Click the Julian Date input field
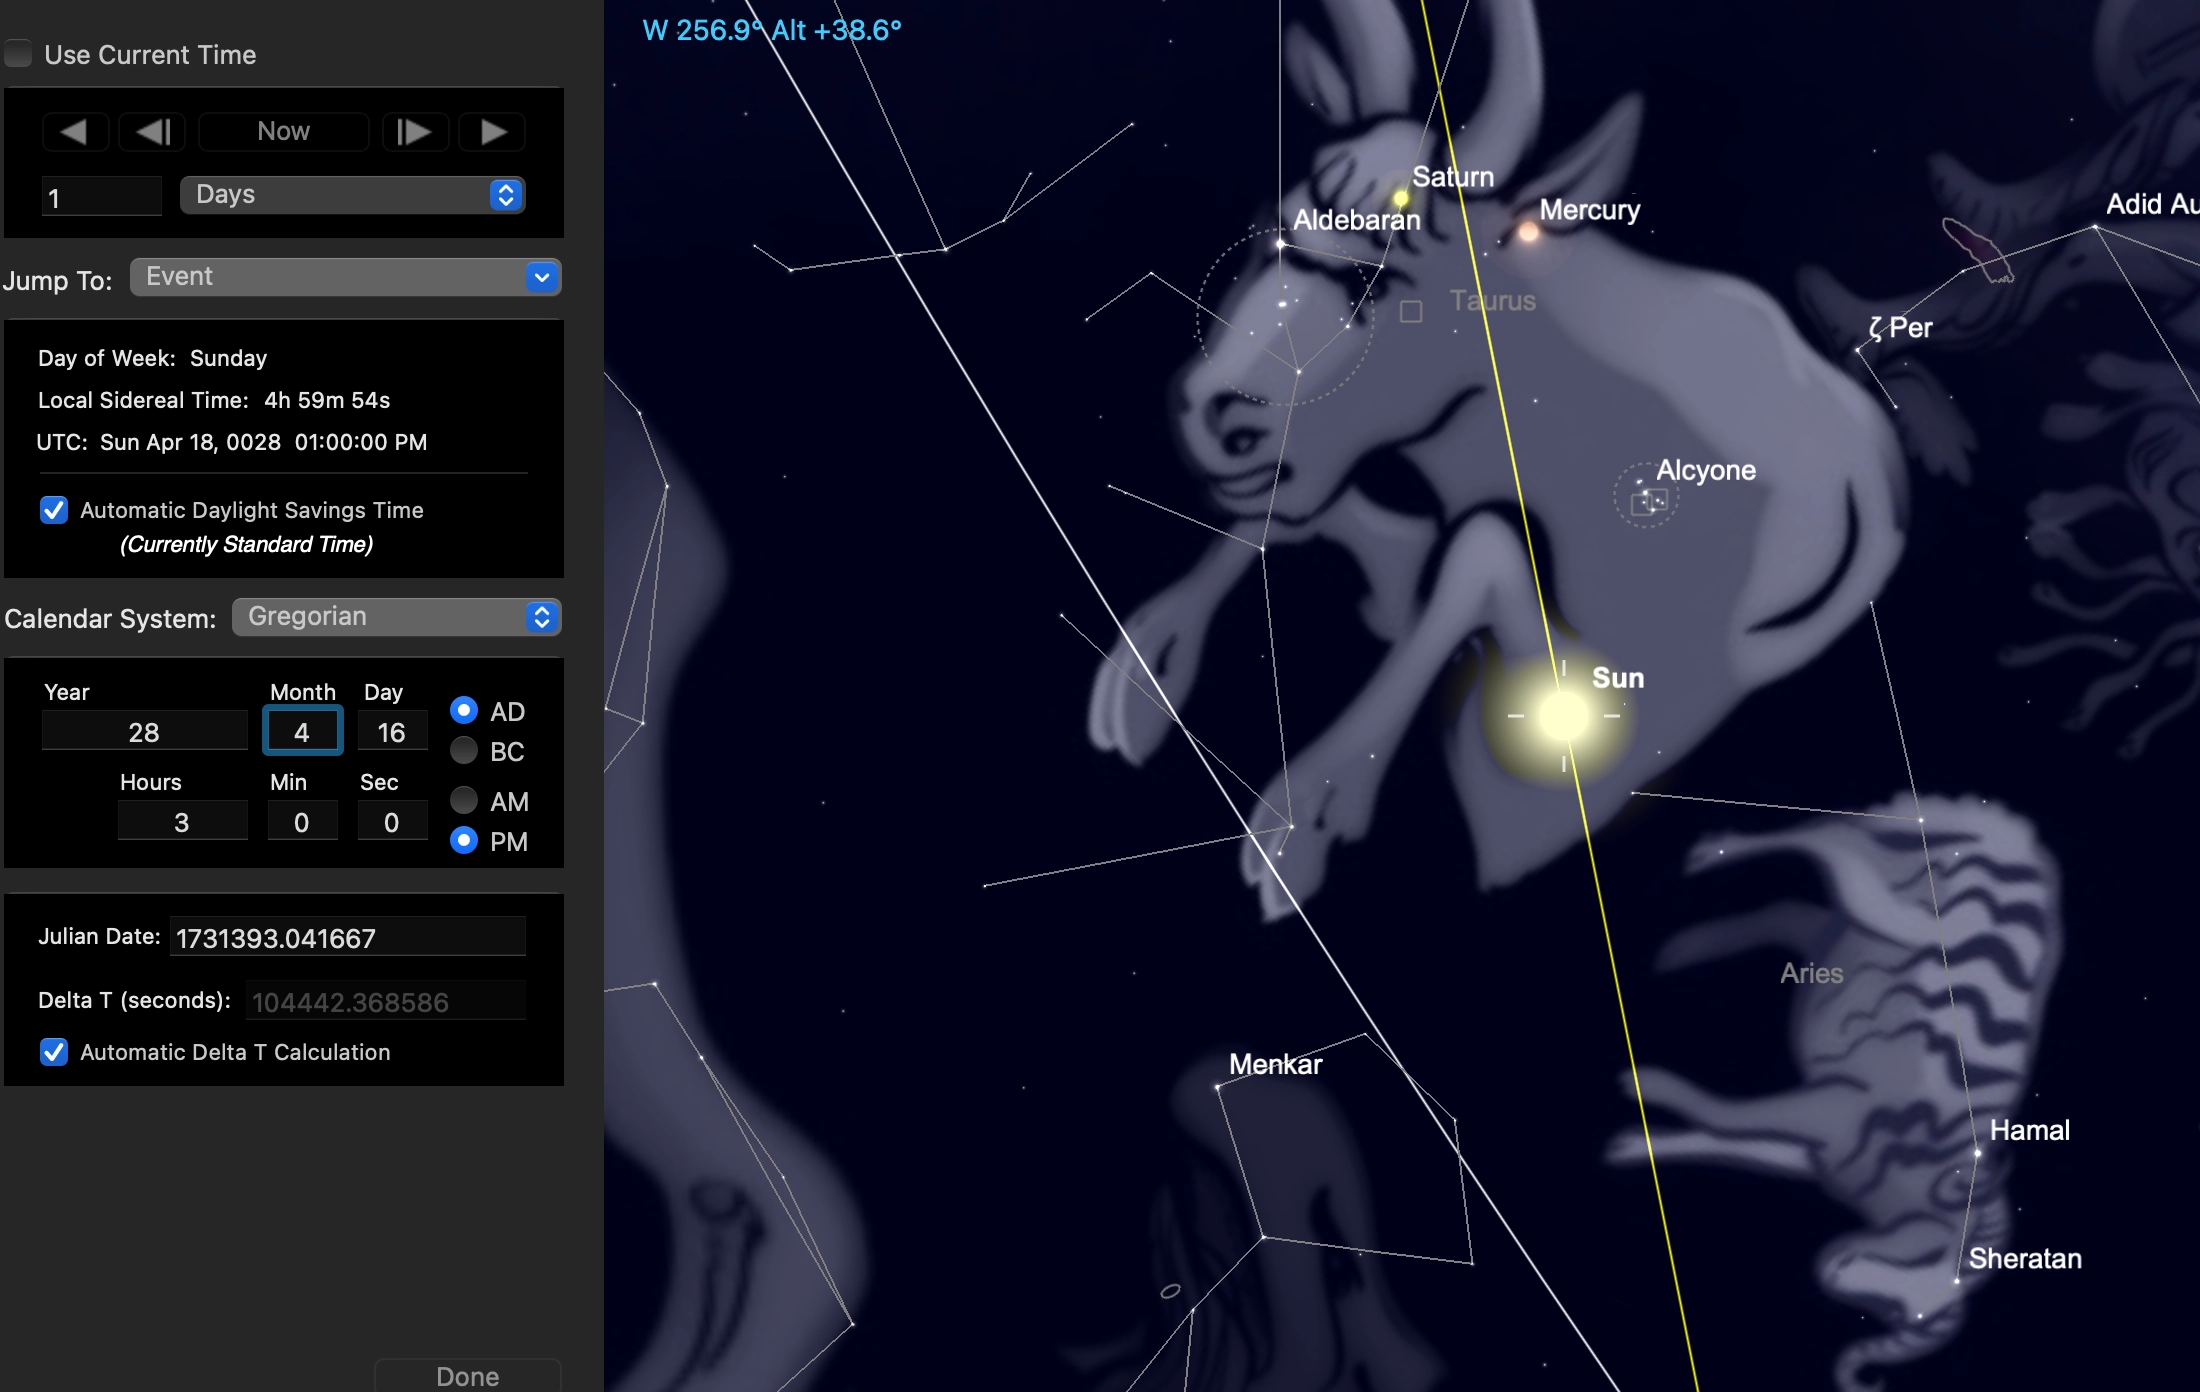 (347, 938)
